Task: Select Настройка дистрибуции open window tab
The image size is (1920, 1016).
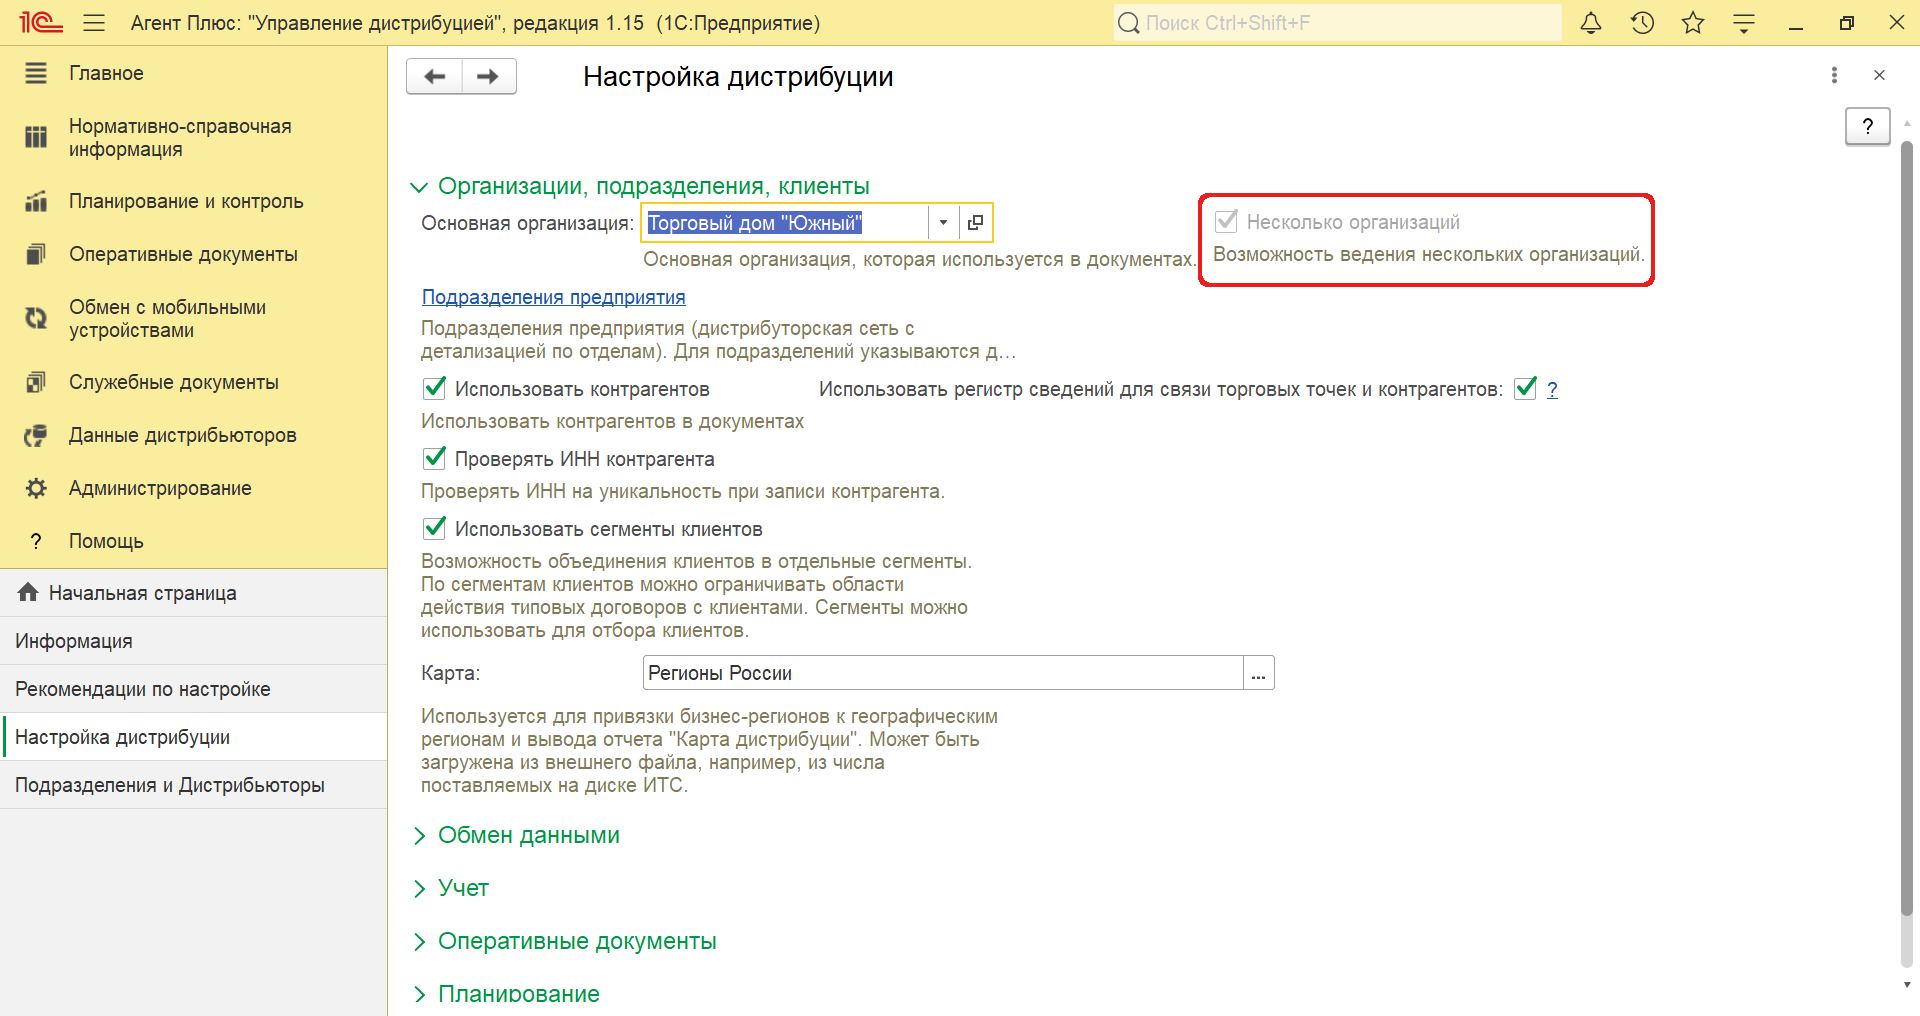Action: (x=193, y=737)
